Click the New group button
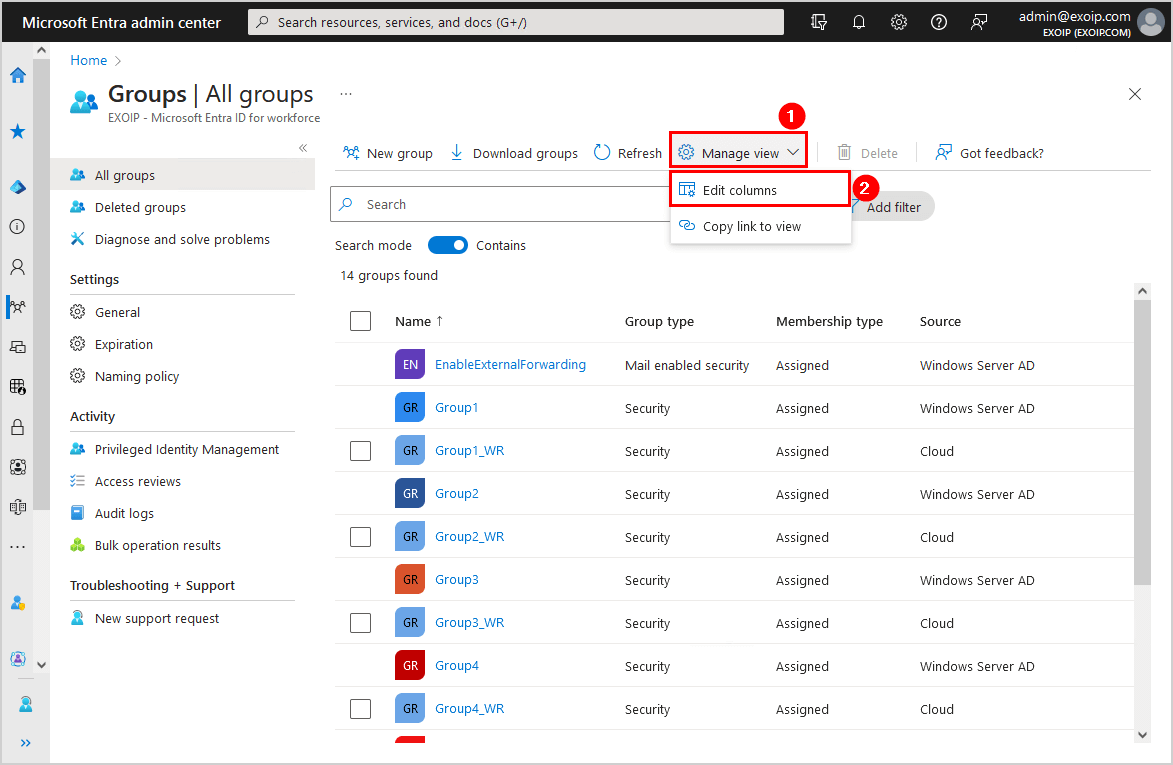The height and width of the screenshot is (765, 1173). 388,153
